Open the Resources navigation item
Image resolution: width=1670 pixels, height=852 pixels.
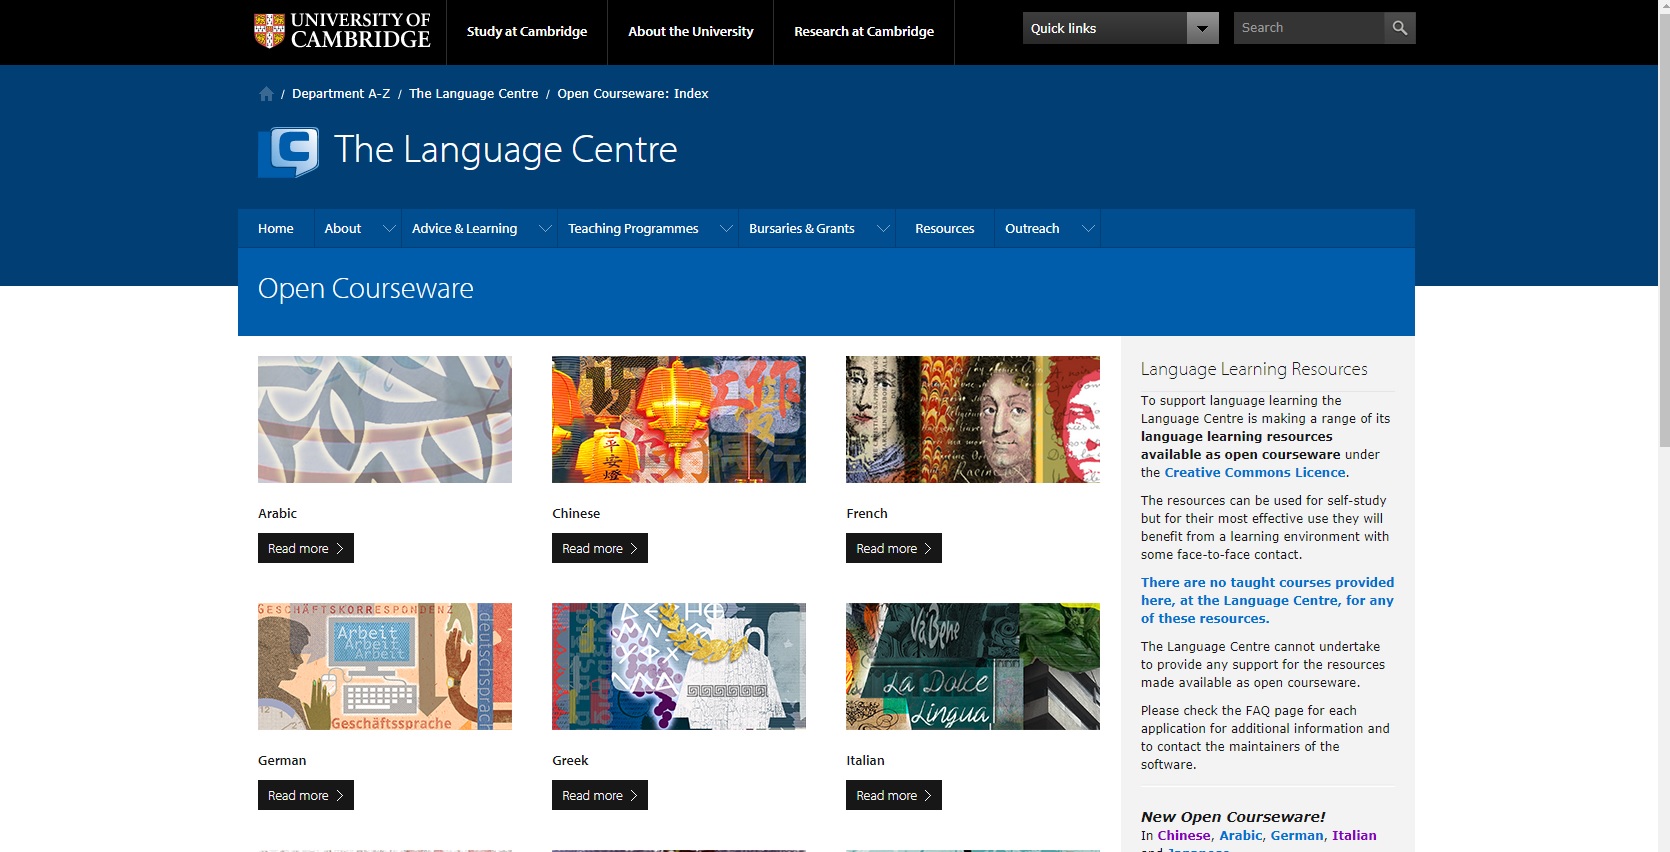pyautogui.click(x=945, y=229)
